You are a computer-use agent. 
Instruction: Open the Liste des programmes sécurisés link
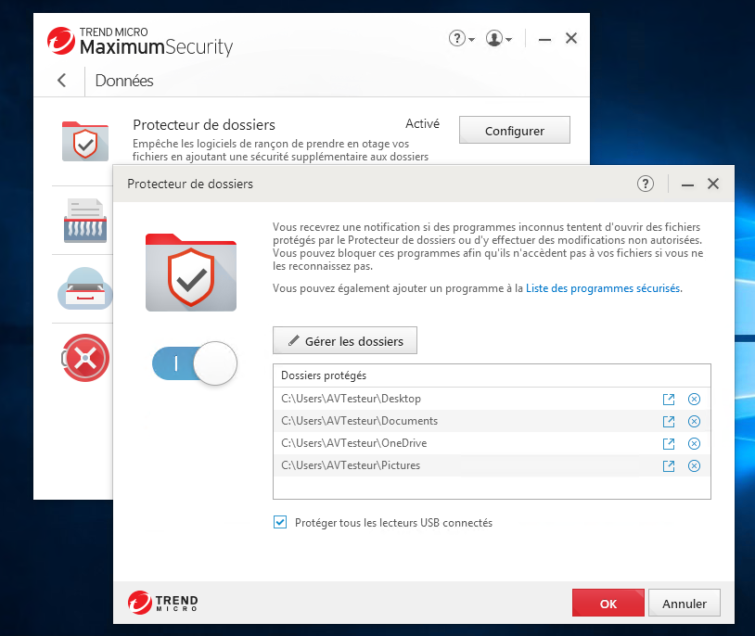click(x=603, y=288)
